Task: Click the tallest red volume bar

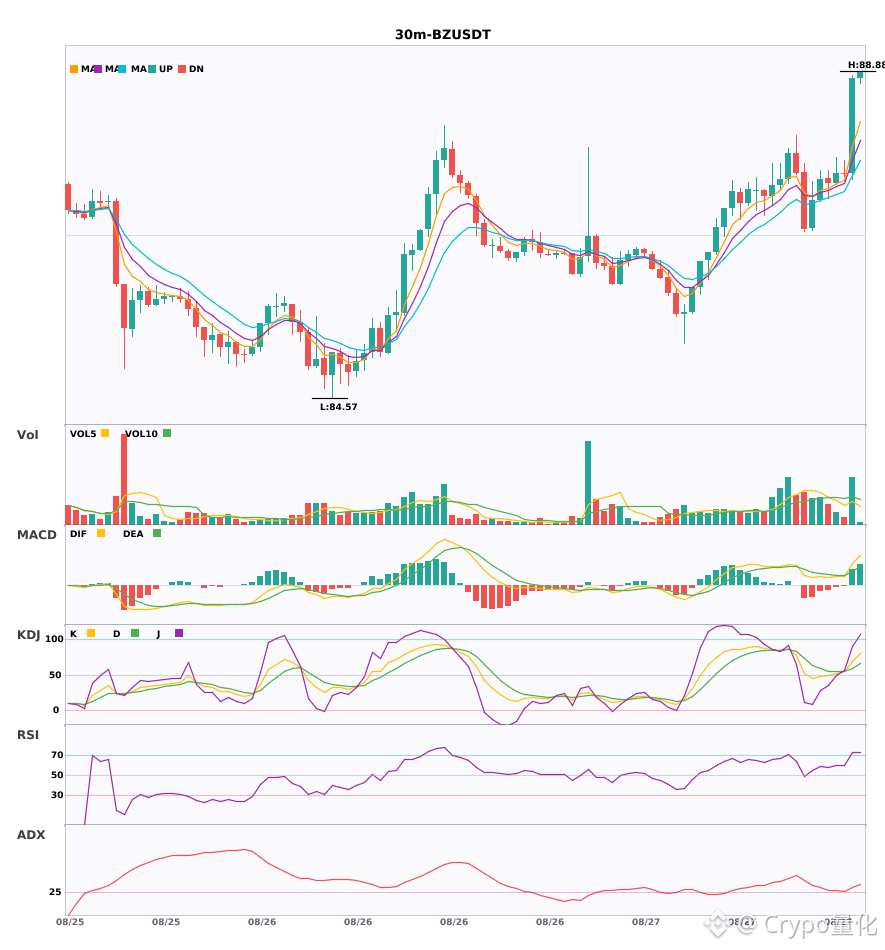Action: point(124,479)
